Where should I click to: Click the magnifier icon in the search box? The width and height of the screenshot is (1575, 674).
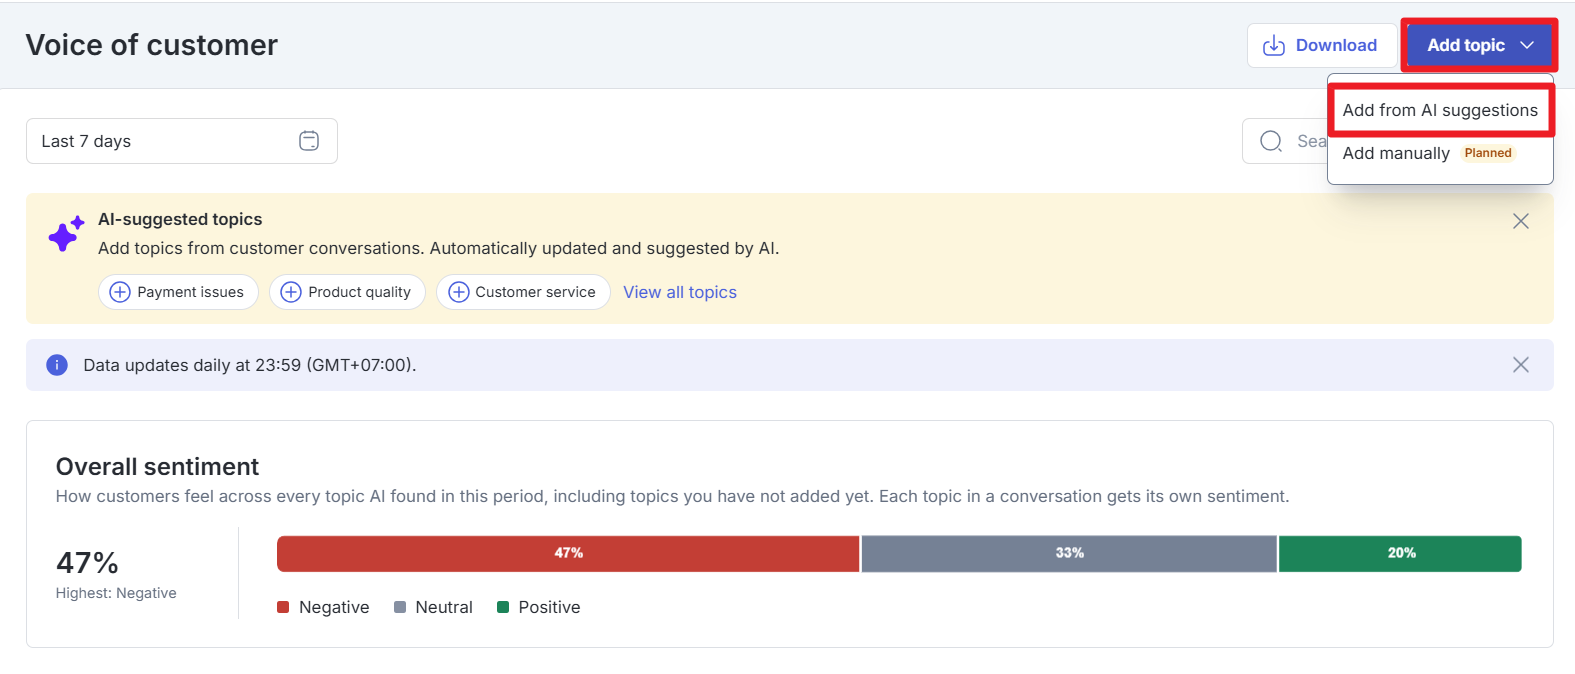pyautogui.click(x=1271, y=141)
